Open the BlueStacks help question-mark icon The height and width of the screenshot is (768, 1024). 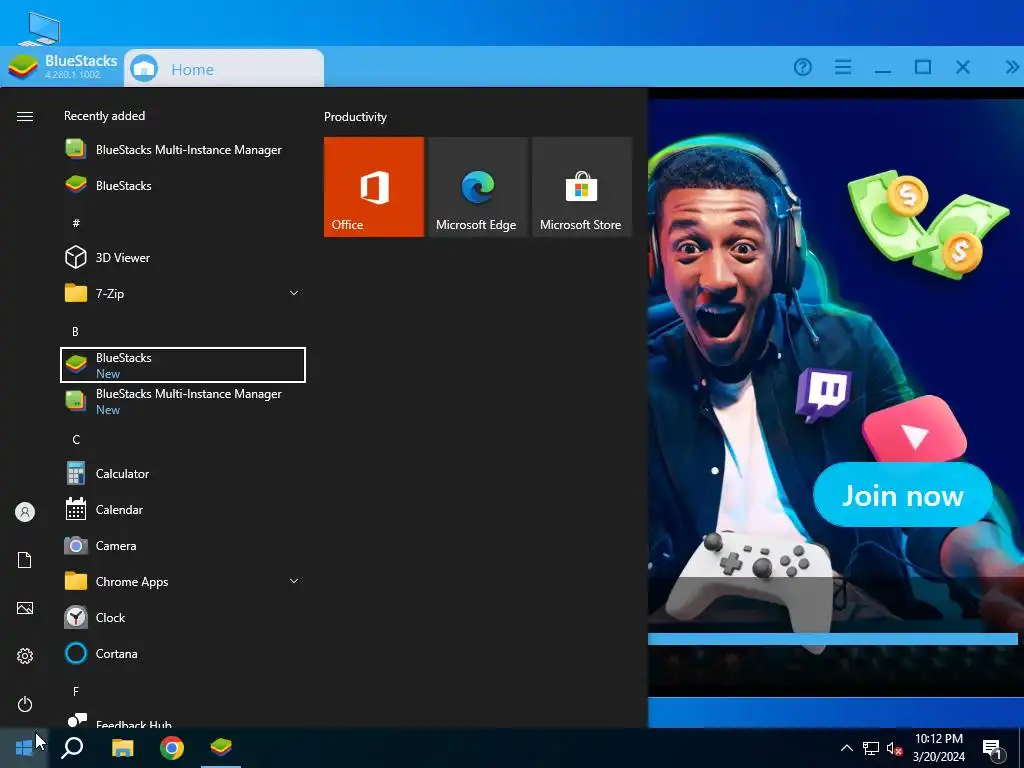[x=803, y=67]
